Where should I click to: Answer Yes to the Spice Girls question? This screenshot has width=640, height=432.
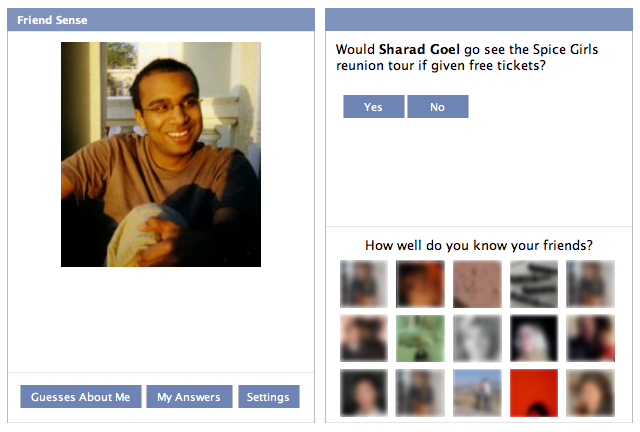click(373, 107)
